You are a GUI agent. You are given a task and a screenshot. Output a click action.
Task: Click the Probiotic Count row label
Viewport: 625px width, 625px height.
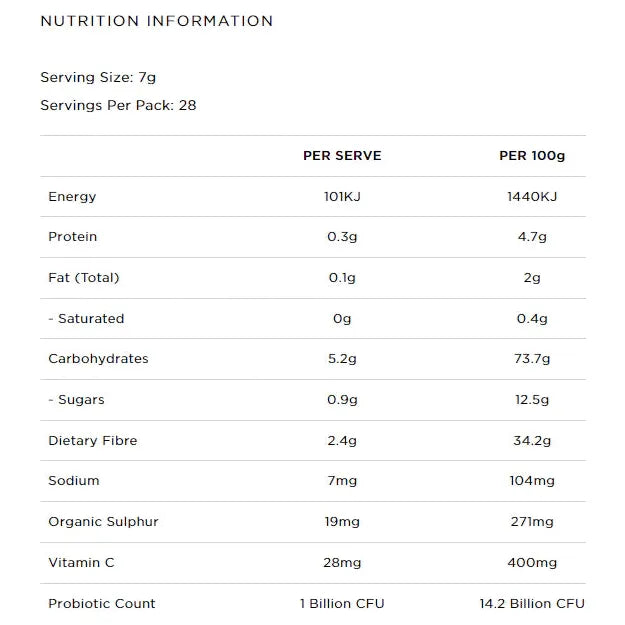pyautogui.click(x=102, y=604)
